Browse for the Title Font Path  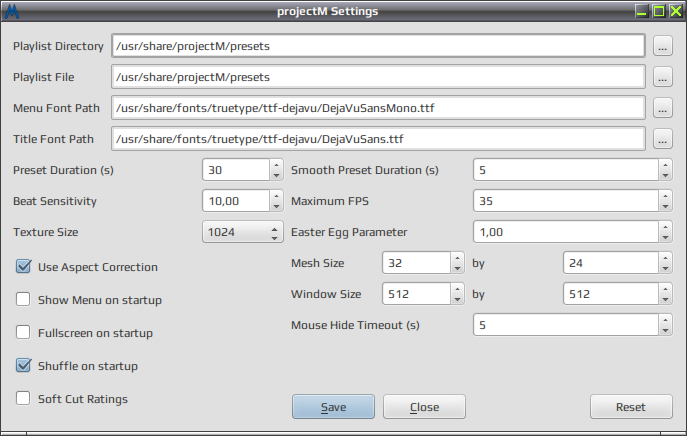662,139
